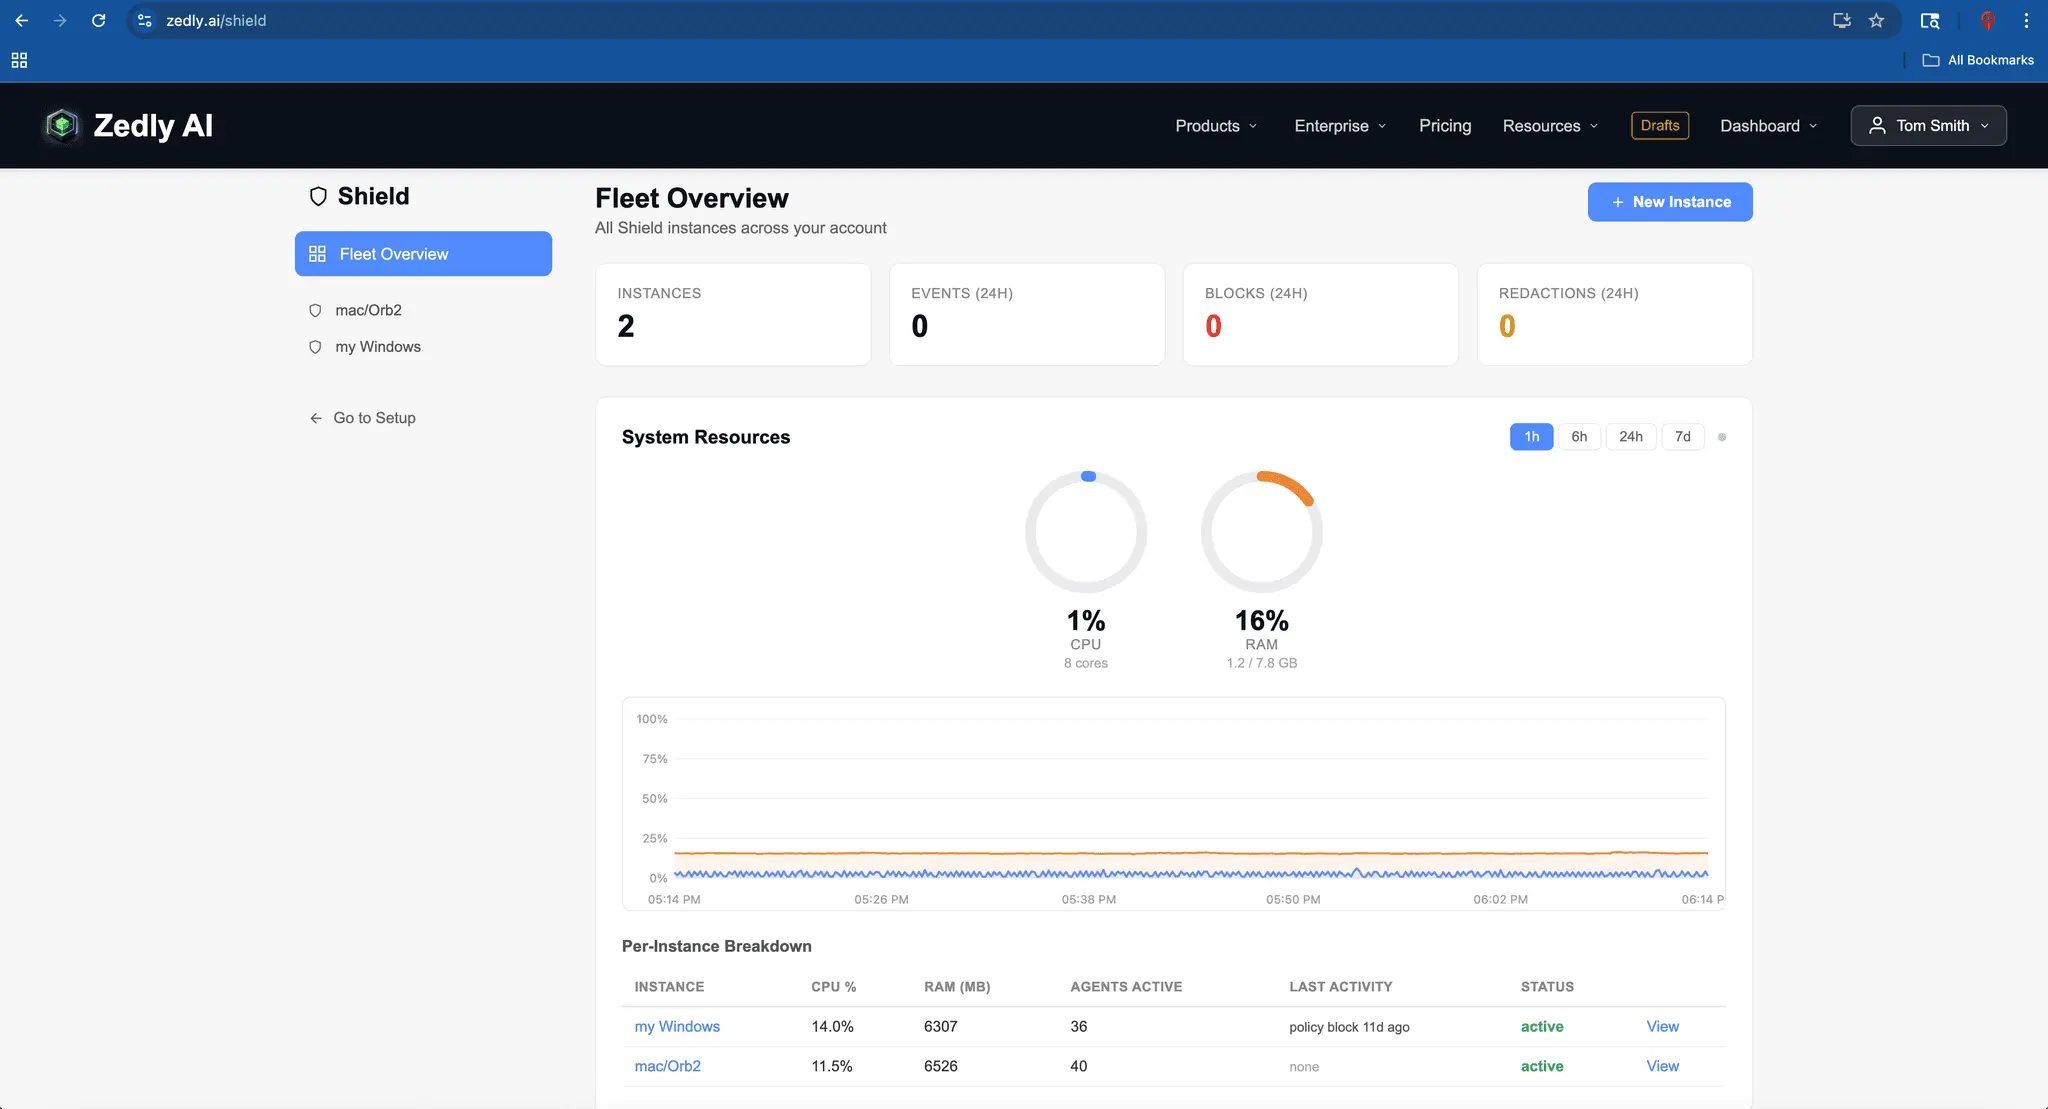Click the 'policy block 11d ago' activity cell
The width and height of the screenshot is (2048, 1109).
tap(1349, 1027)
